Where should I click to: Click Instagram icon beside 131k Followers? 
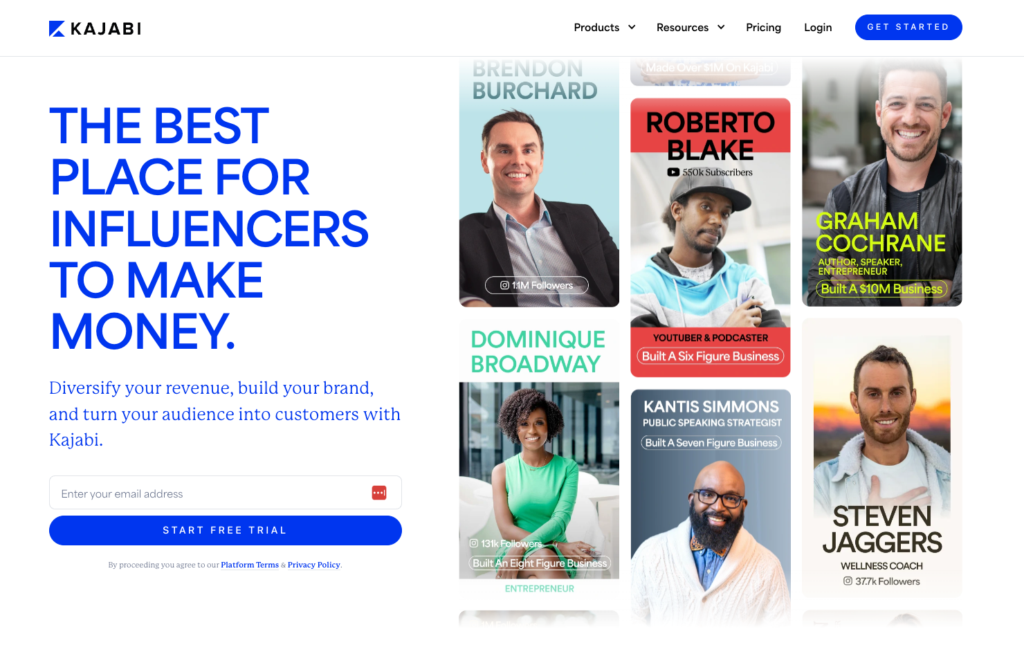click(x=473, y=543)
